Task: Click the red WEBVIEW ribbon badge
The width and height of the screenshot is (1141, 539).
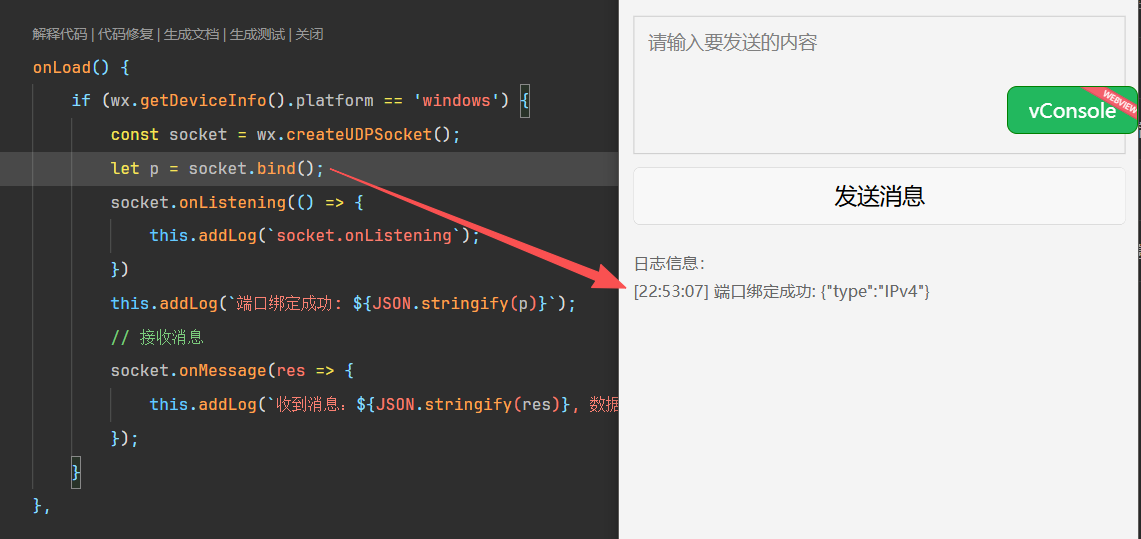Action: pos(1111,101)
